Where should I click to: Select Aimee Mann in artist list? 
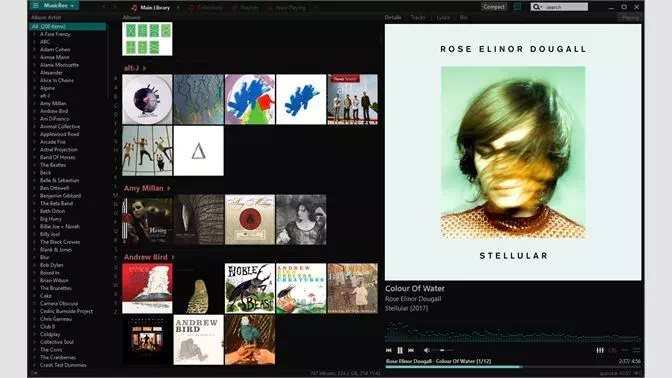[x=54, y=57]
